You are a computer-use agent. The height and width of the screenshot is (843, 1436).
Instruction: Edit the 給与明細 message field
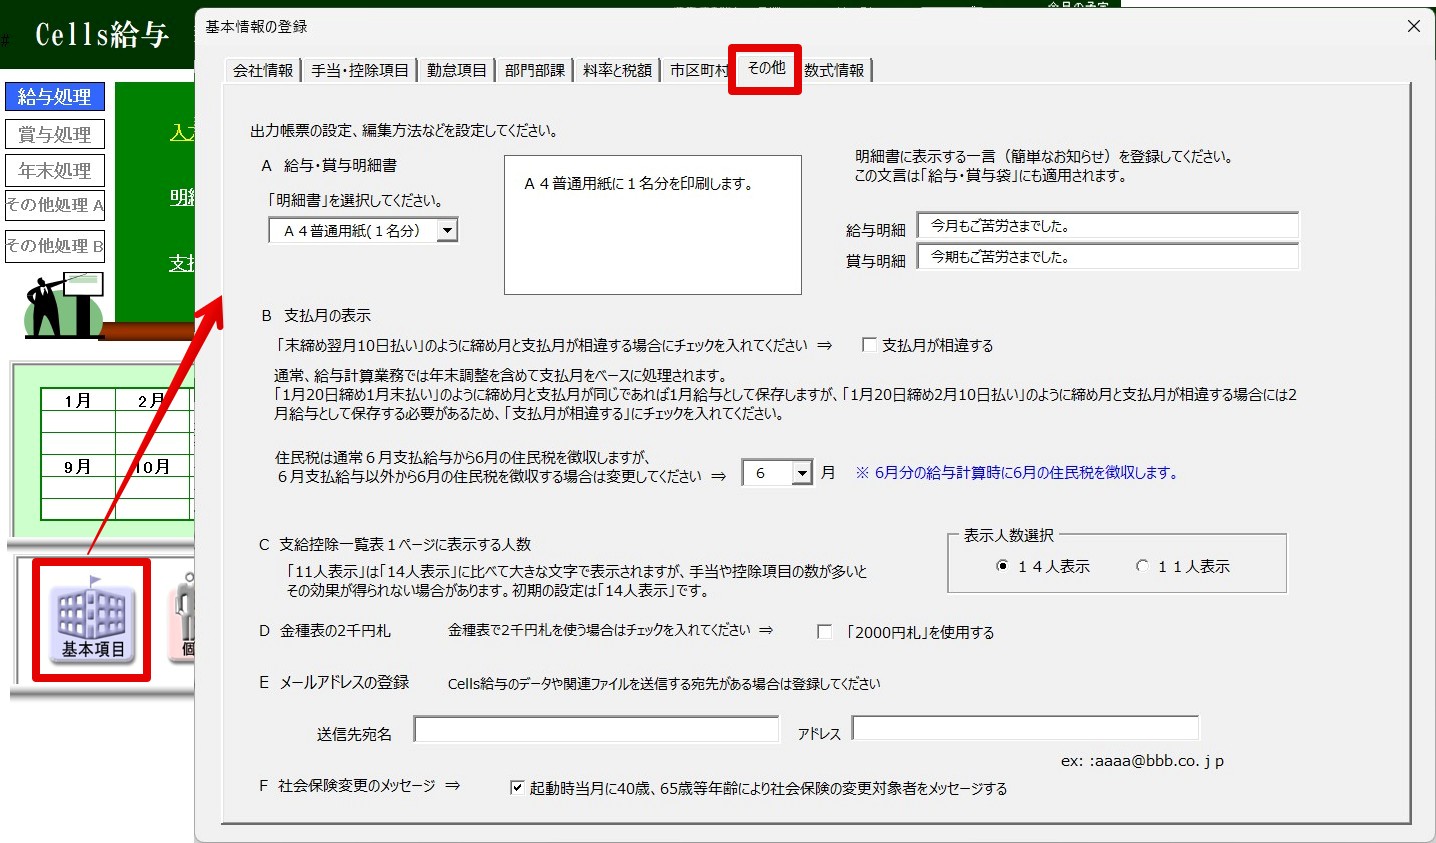(1108, 226)
